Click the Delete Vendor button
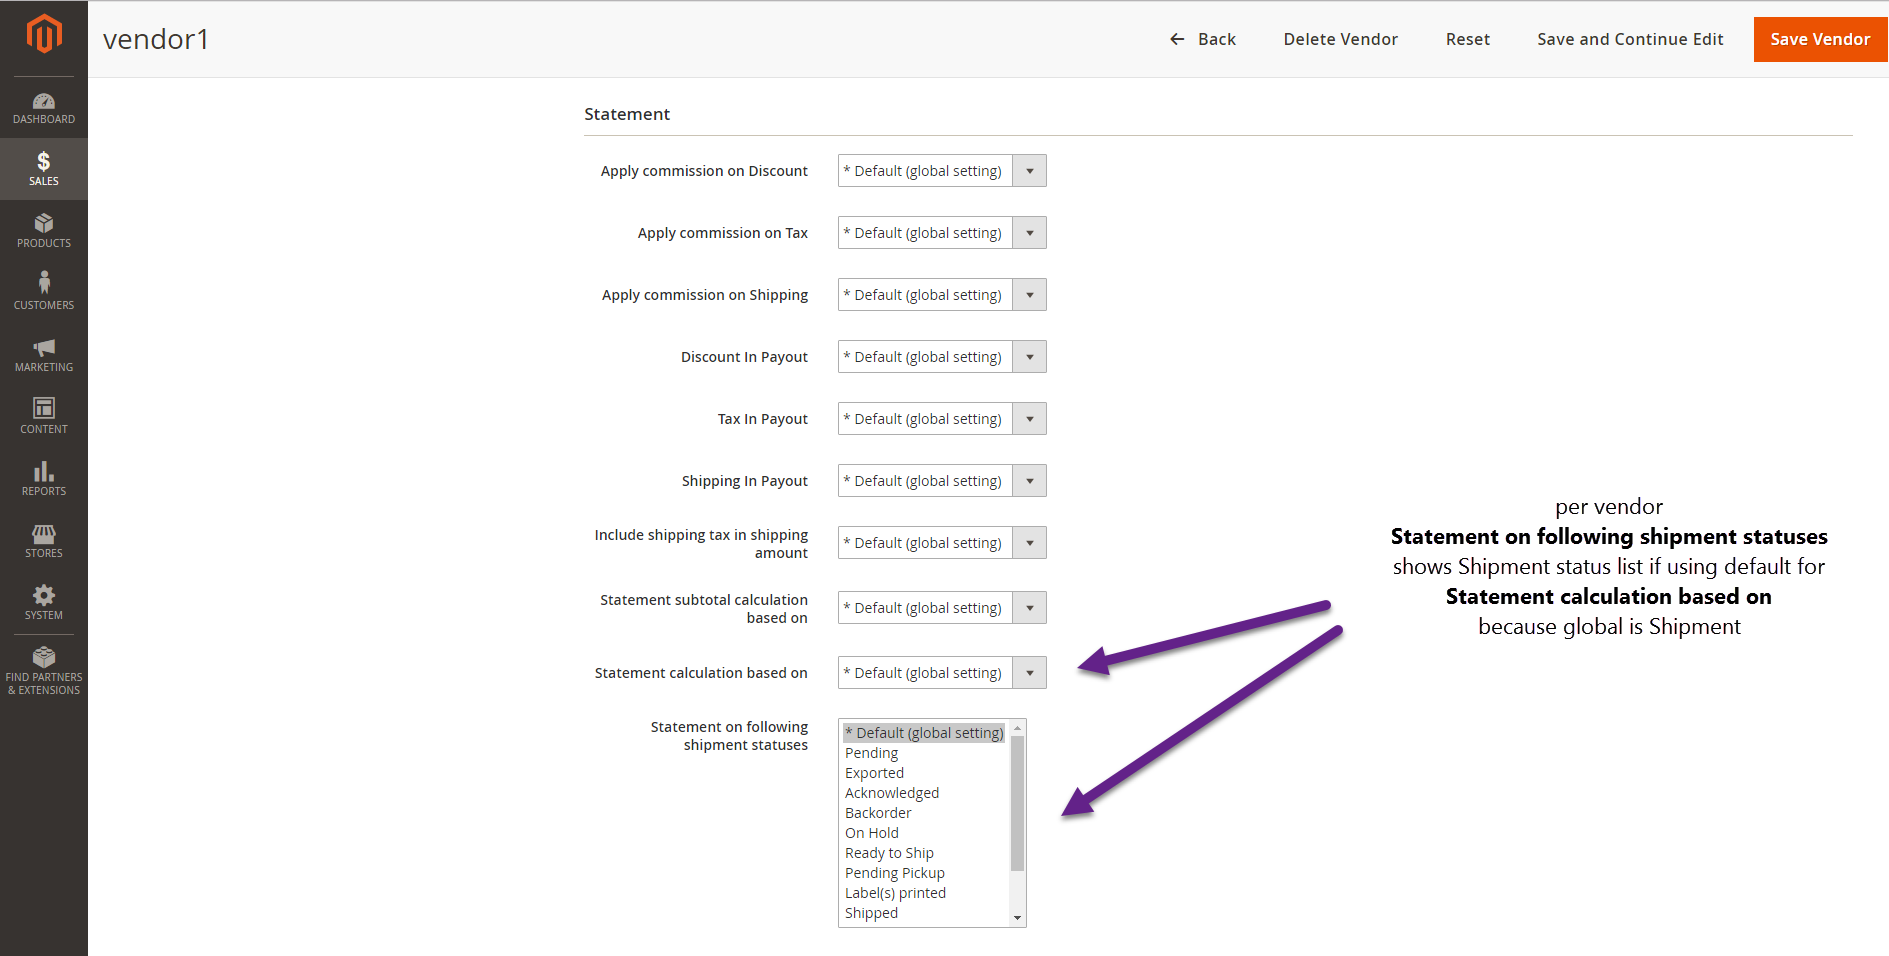Screen dimensions: 1889x956 pyautogui.click(x=1340, y=39)
